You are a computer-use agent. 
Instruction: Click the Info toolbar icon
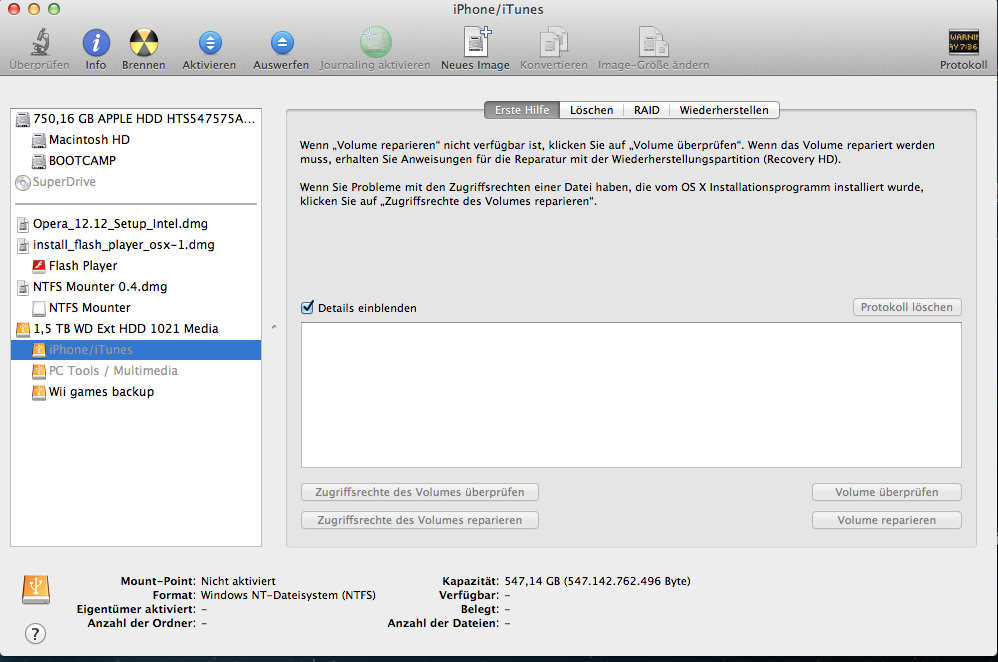tap(96, 43)
